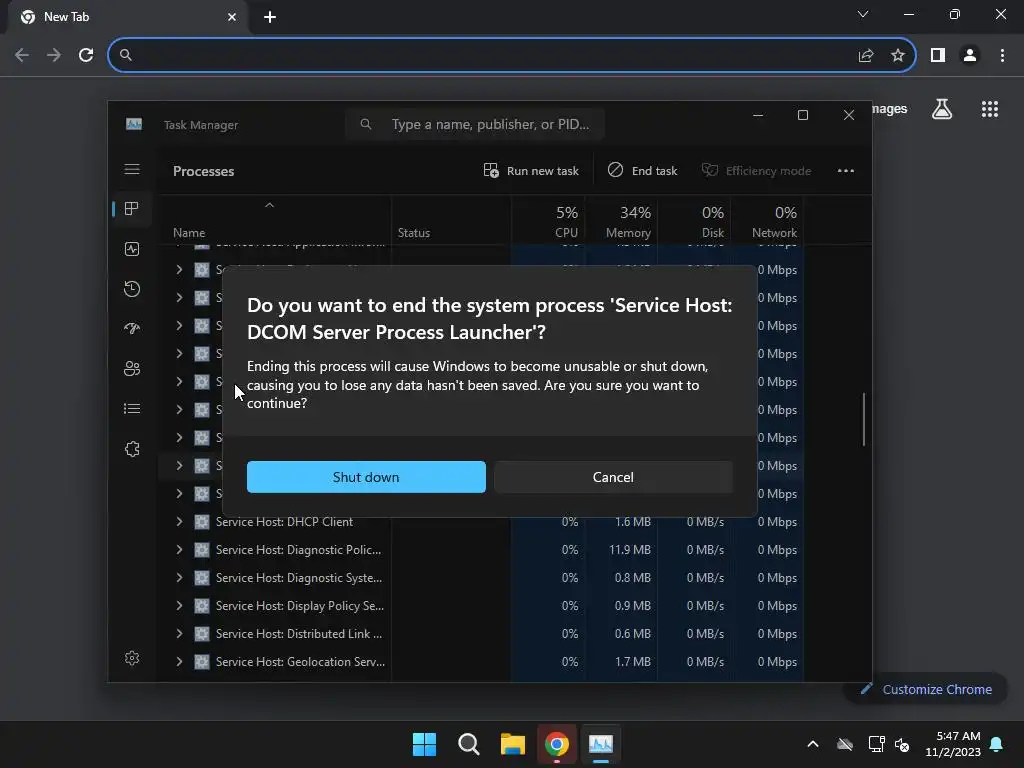1024x768 pixels.
Task: Select the New Tab tab
Action: pos(128,17)
